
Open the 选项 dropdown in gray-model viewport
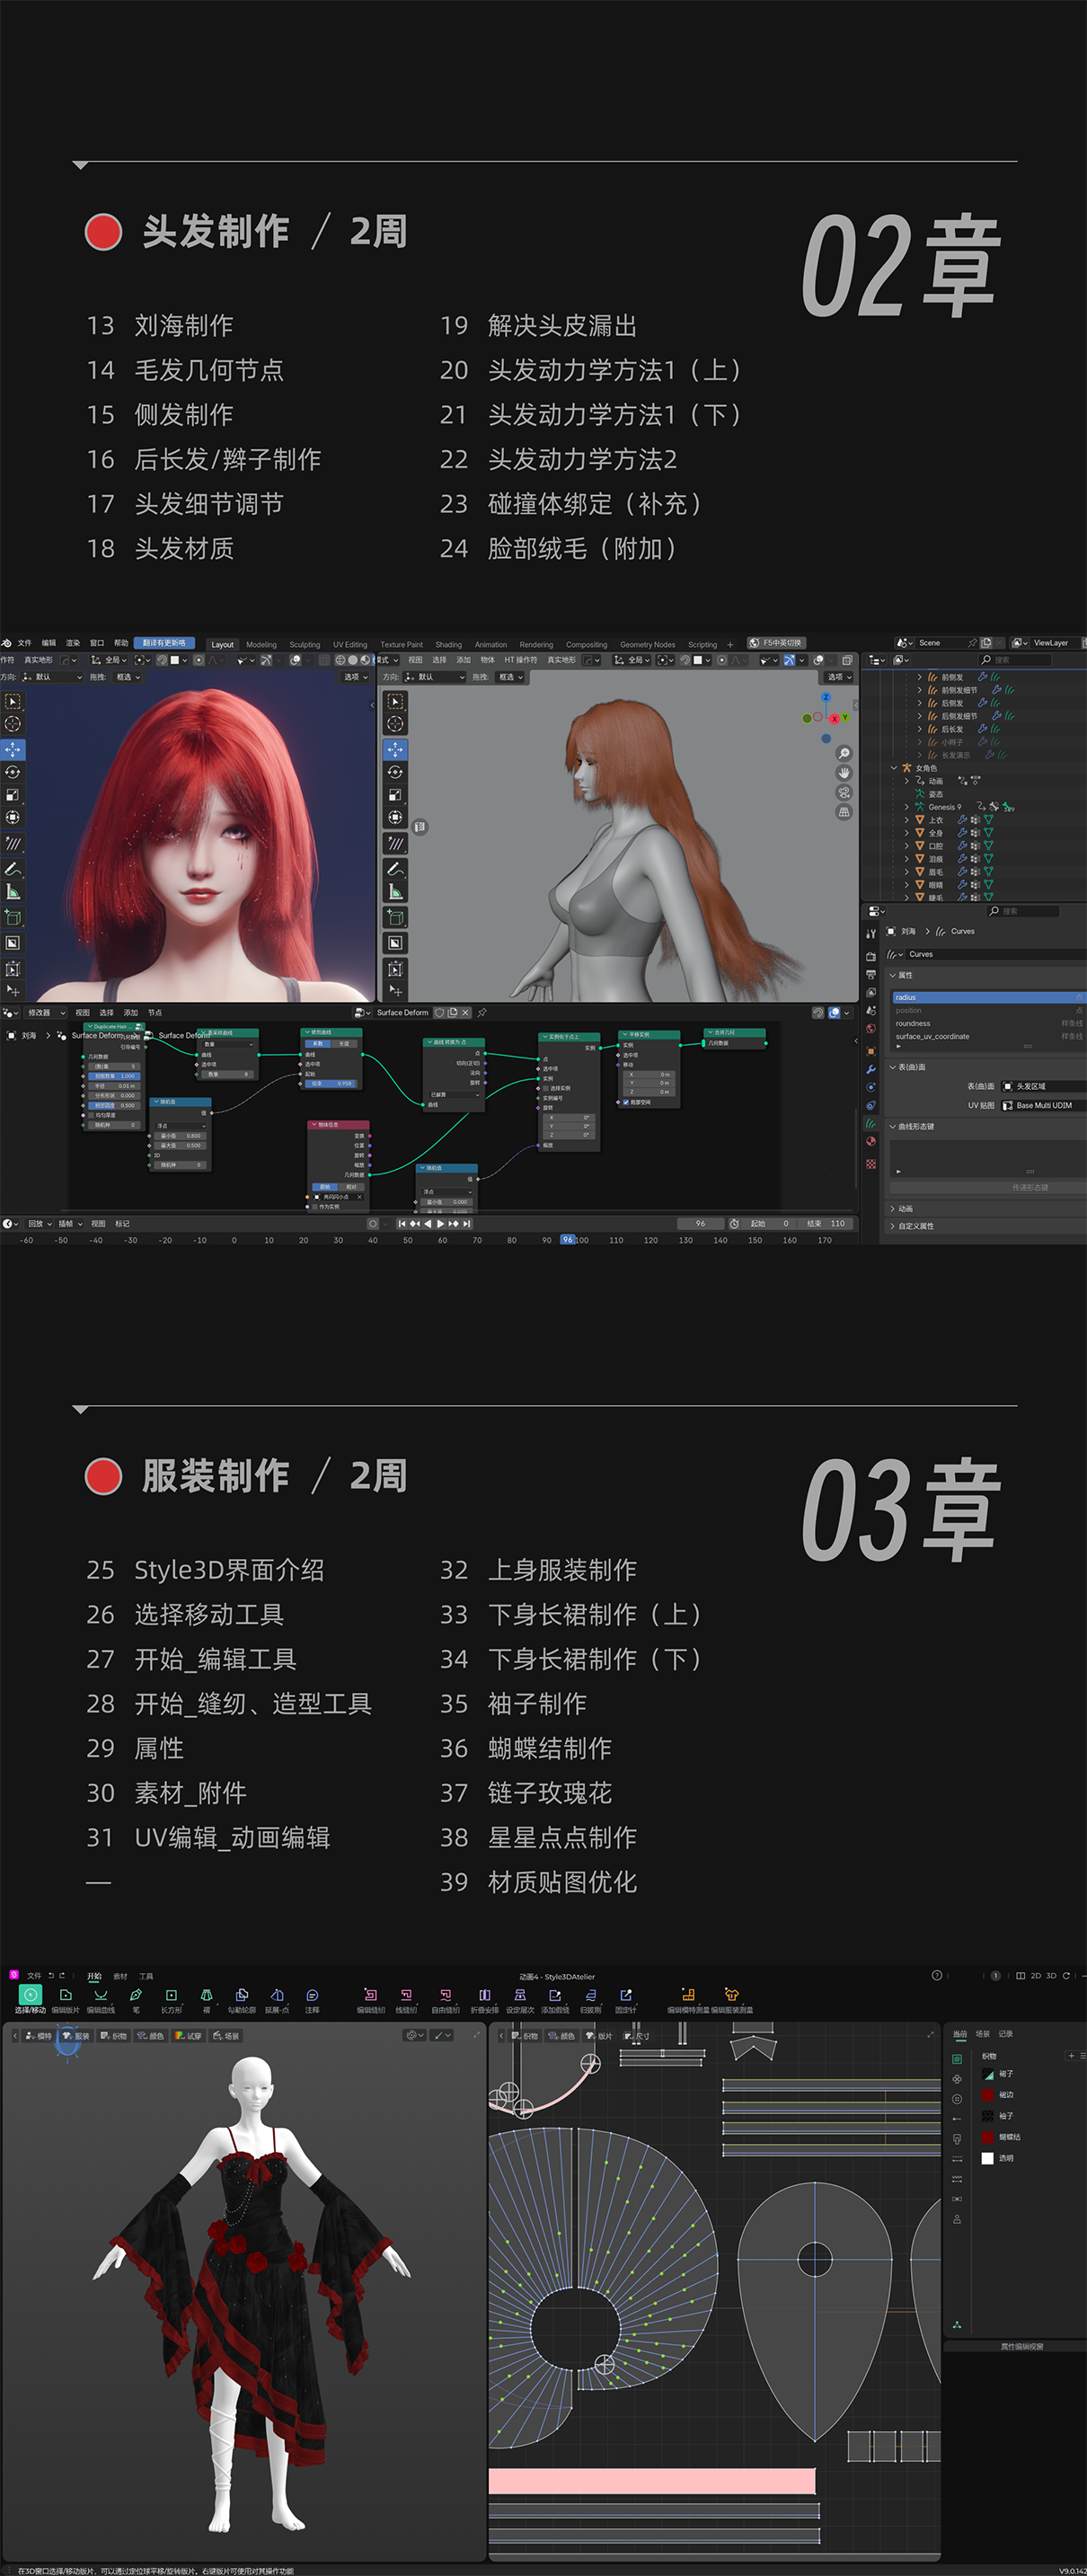point(839,677)
